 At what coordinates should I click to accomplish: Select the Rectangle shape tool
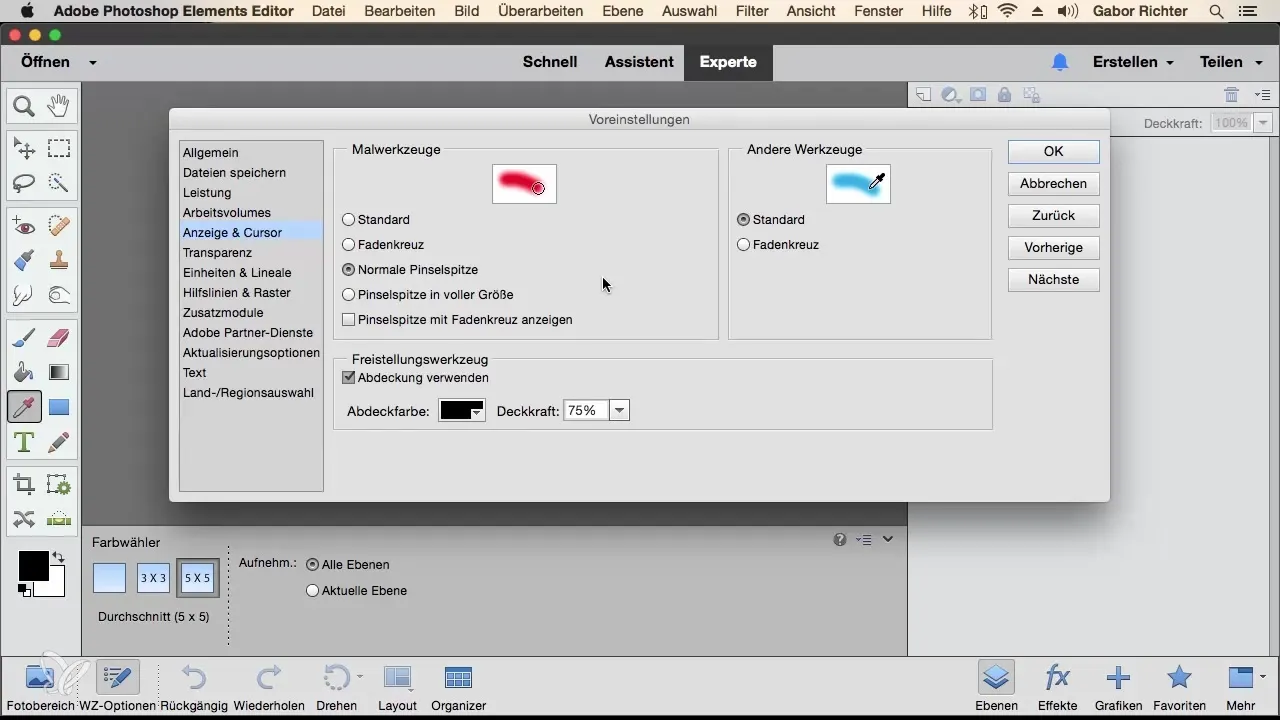tap(59, 407)
